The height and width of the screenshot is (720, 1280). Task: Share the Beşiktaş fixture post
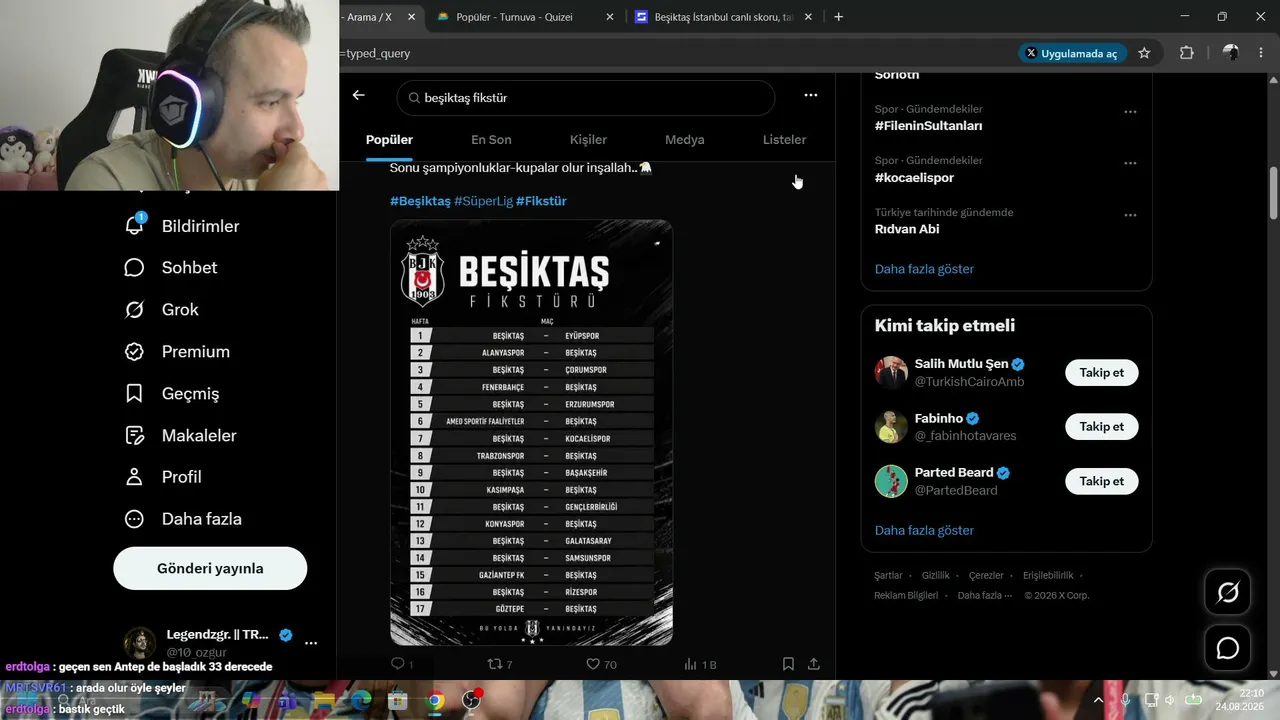click(814, 664)
